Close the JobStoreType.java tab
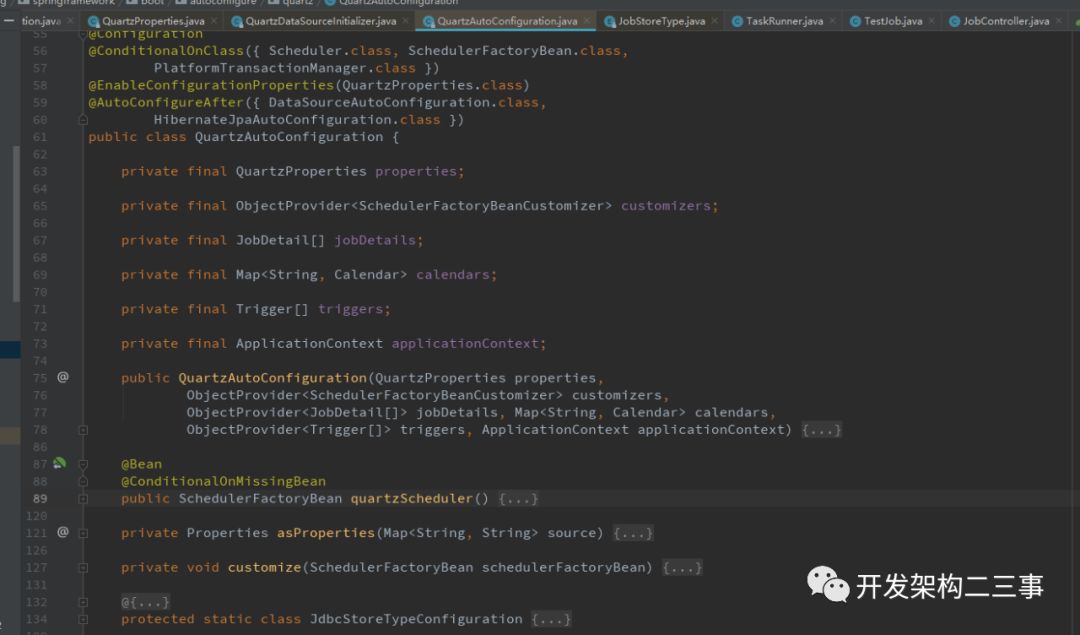 coord(714,21)
